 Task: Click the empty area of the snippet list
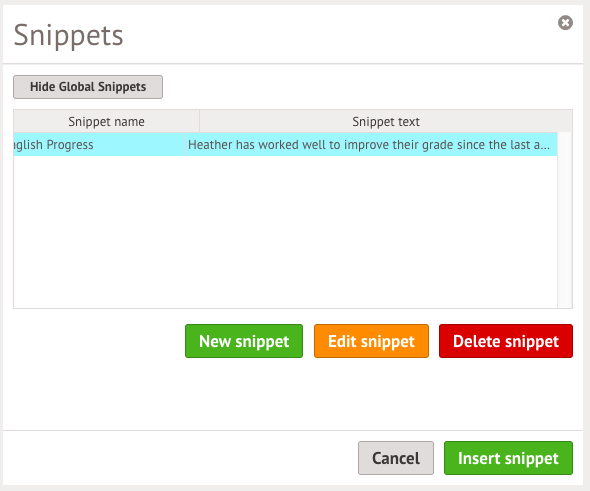point(285,231)
